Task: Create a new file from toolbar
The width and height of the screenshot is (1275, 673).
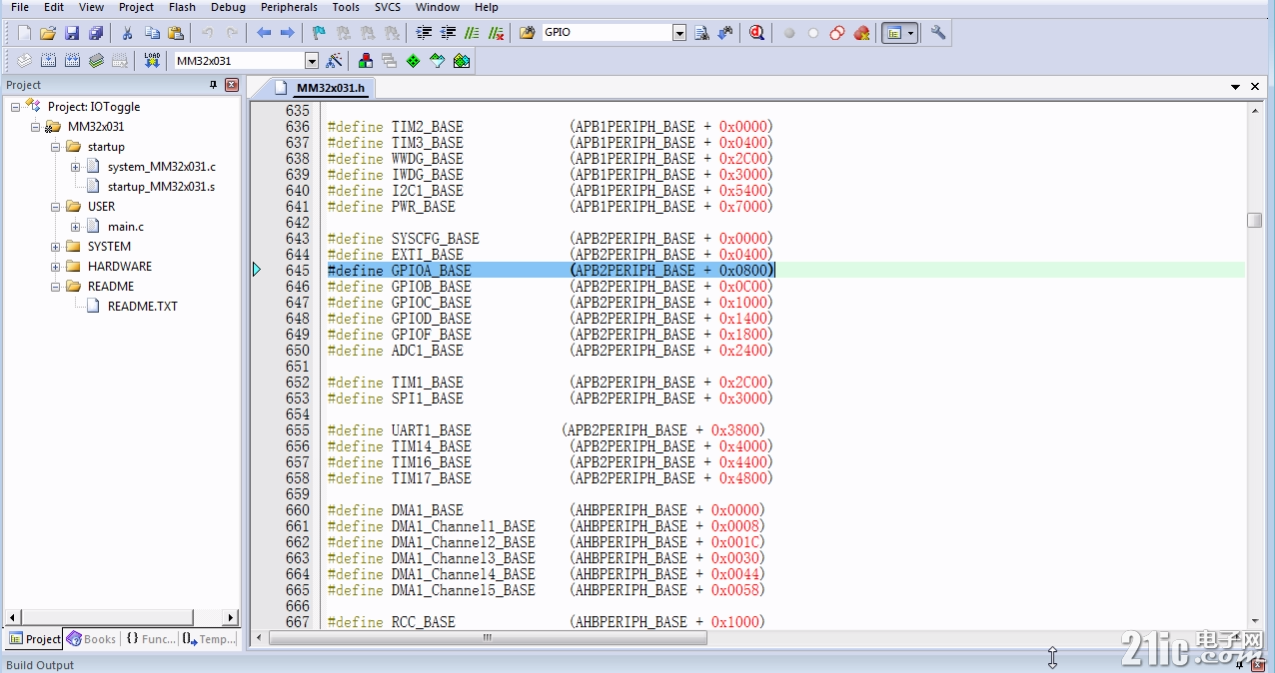Action: (24, 33)
